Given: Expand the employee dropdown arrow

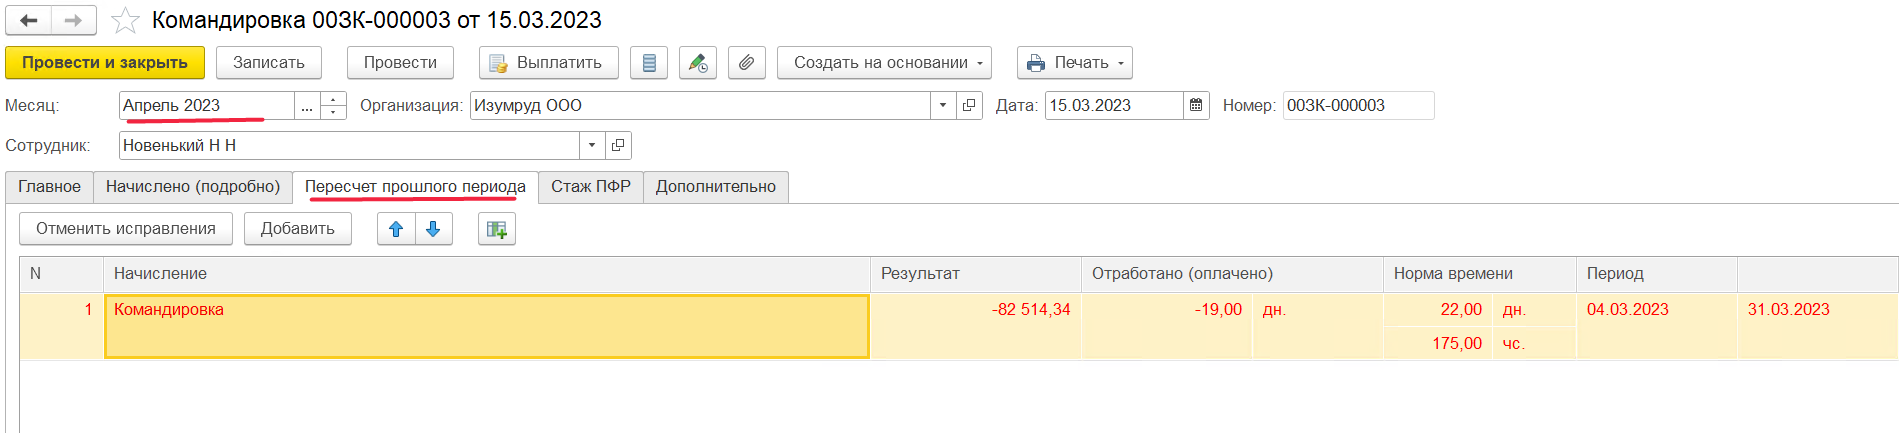Looking at the screenshot, I should point(592,145).
